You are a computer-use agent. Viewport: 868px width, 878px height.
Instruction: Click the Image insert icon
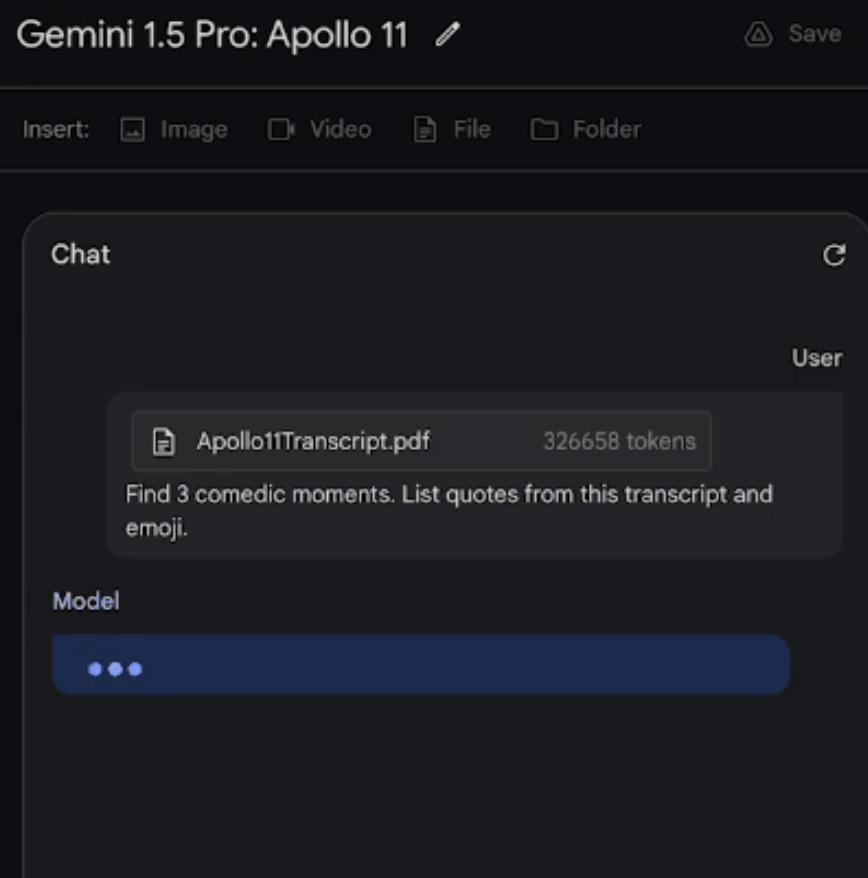(133, 130)
